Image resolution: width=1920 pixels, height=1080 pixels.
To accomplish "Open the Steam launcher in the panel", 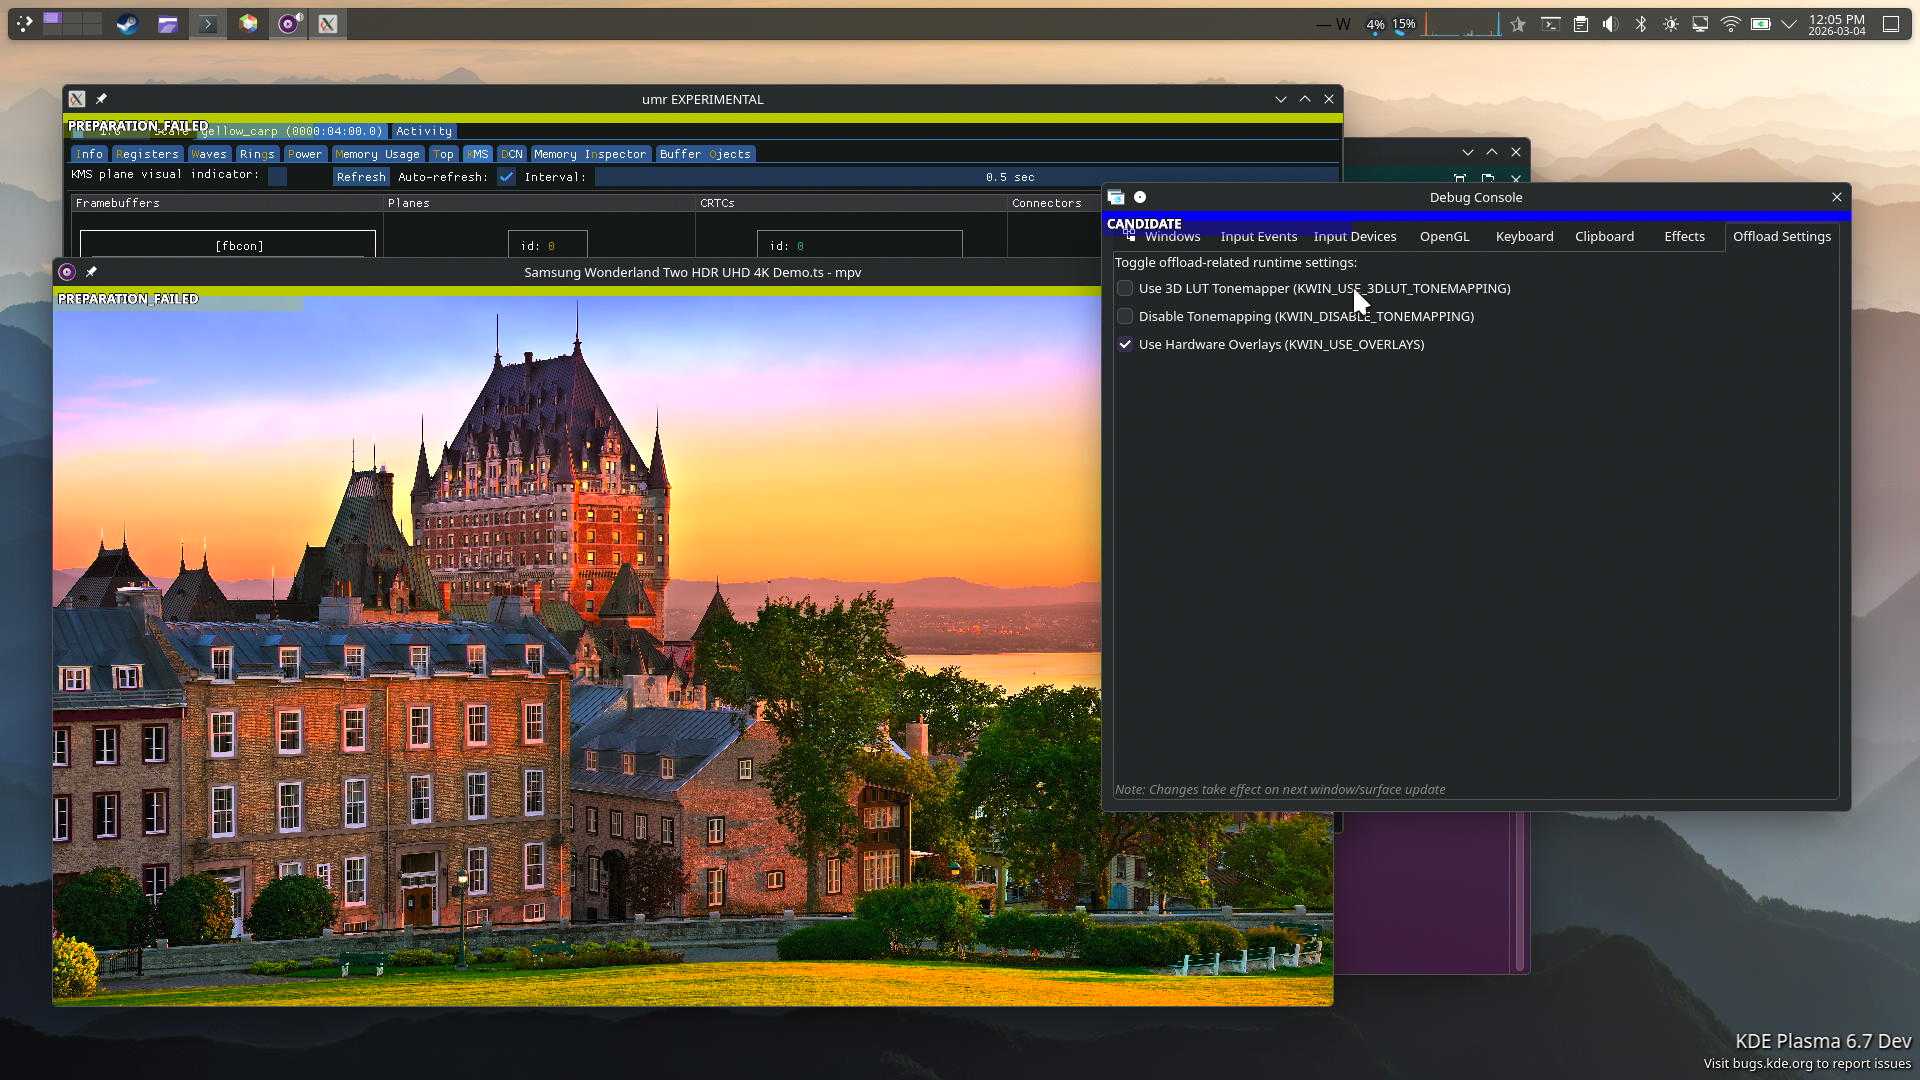I will tap(127, 24).
